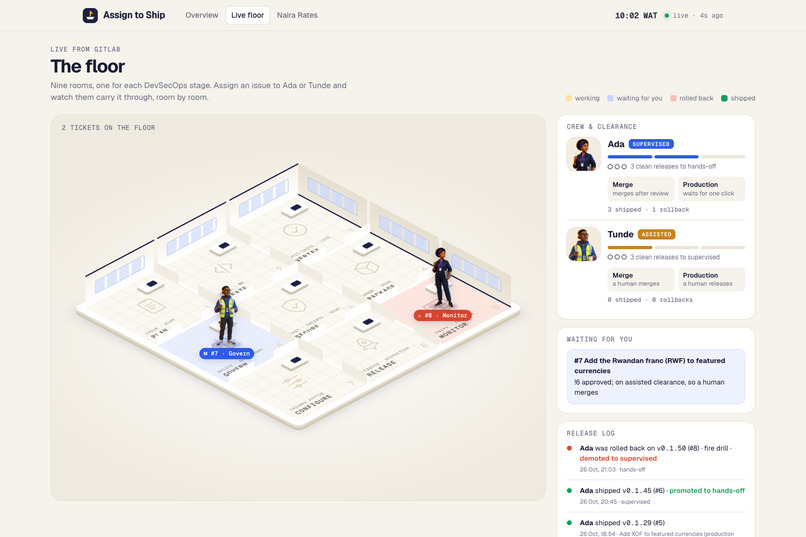Open the #7 Rwandan franc waiting card
This screenshot has width=806, height=537.
tap(656, 377)
